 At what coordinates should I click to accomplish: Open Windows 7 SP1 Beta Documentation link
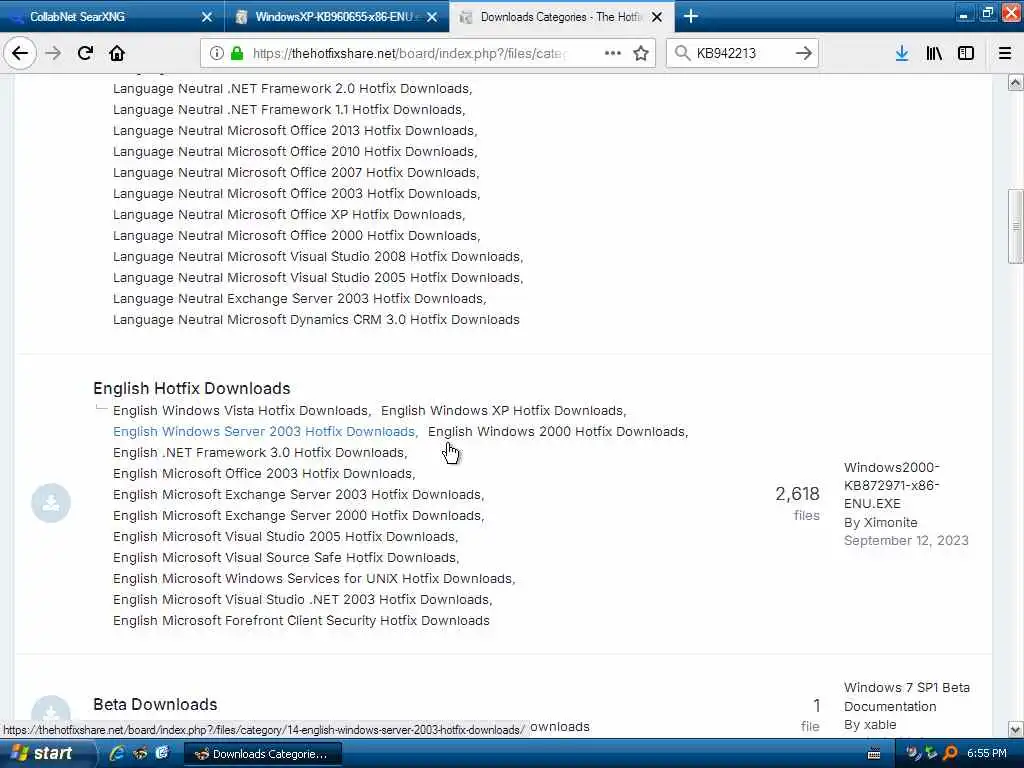coord(906,697)
